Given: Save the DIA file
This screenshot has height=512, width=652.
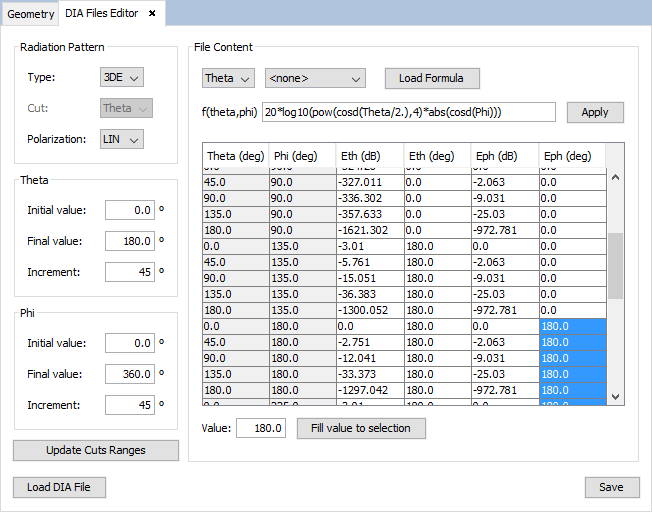Looking at the screenshot, I should (x=611, y=487).
